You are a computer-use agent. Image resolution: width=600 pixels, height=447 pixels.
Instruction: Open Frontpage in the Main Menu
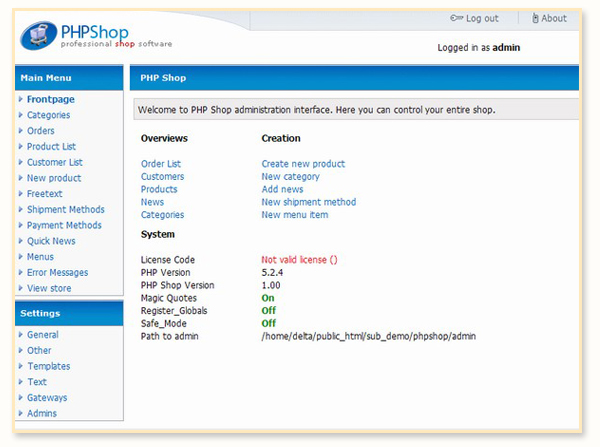(51, 100)
